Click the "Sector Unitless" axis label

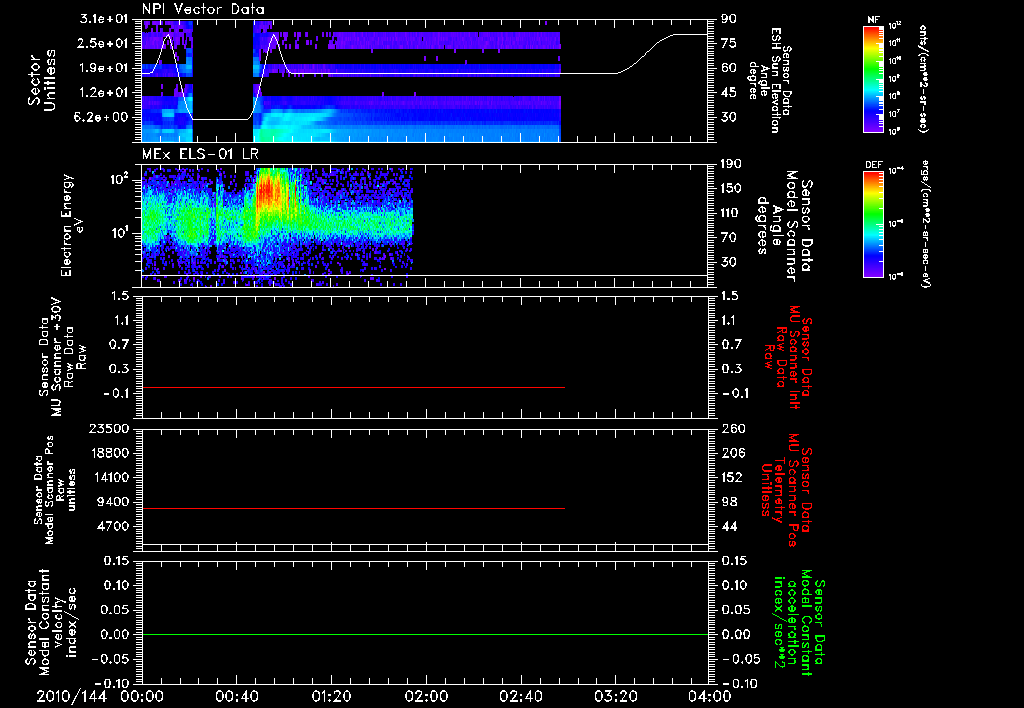[41, 80]
